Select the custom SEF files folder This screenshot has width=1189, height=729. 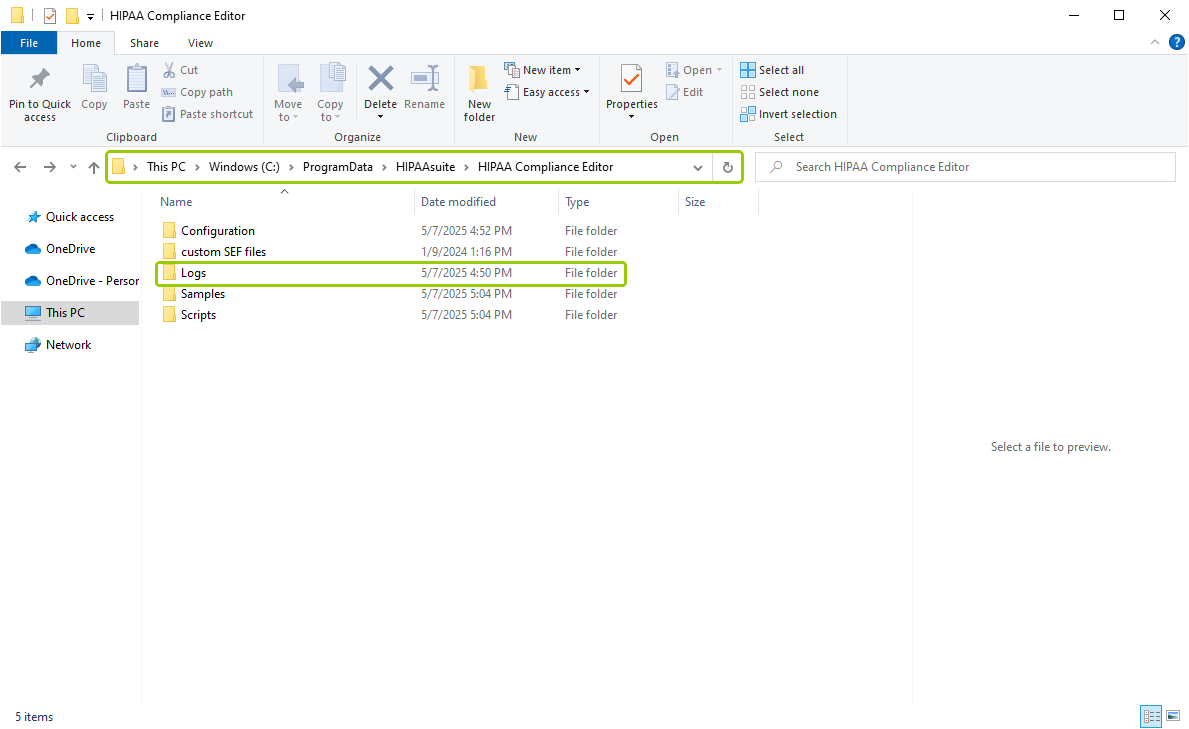[x=391, y=252]
